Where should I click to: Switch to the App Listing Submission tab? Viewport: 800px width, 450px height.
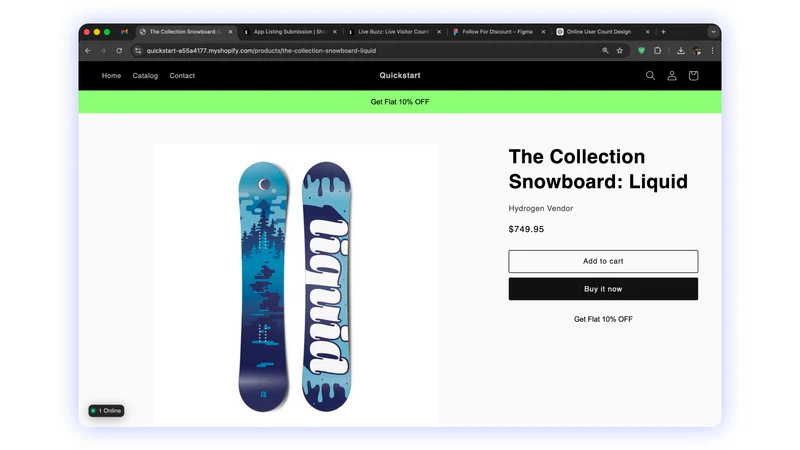[290, 32]
